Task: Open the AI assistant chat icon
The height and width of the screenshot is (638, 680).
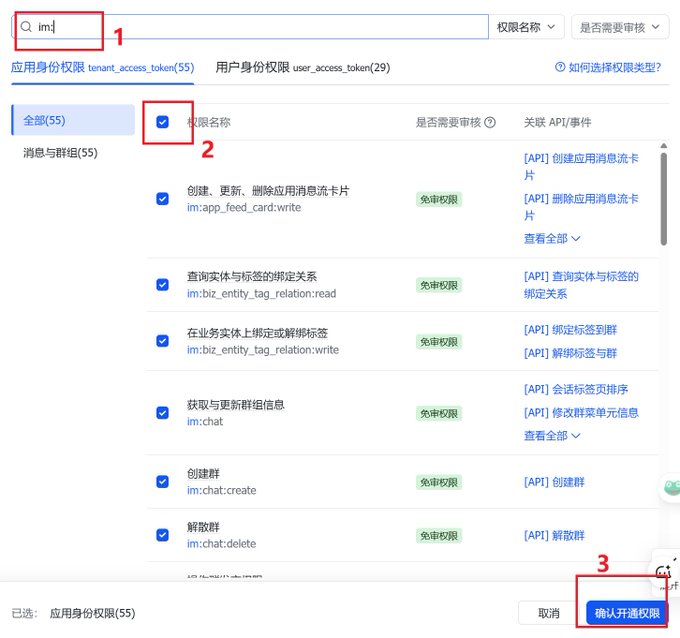Action: (664, 573)
